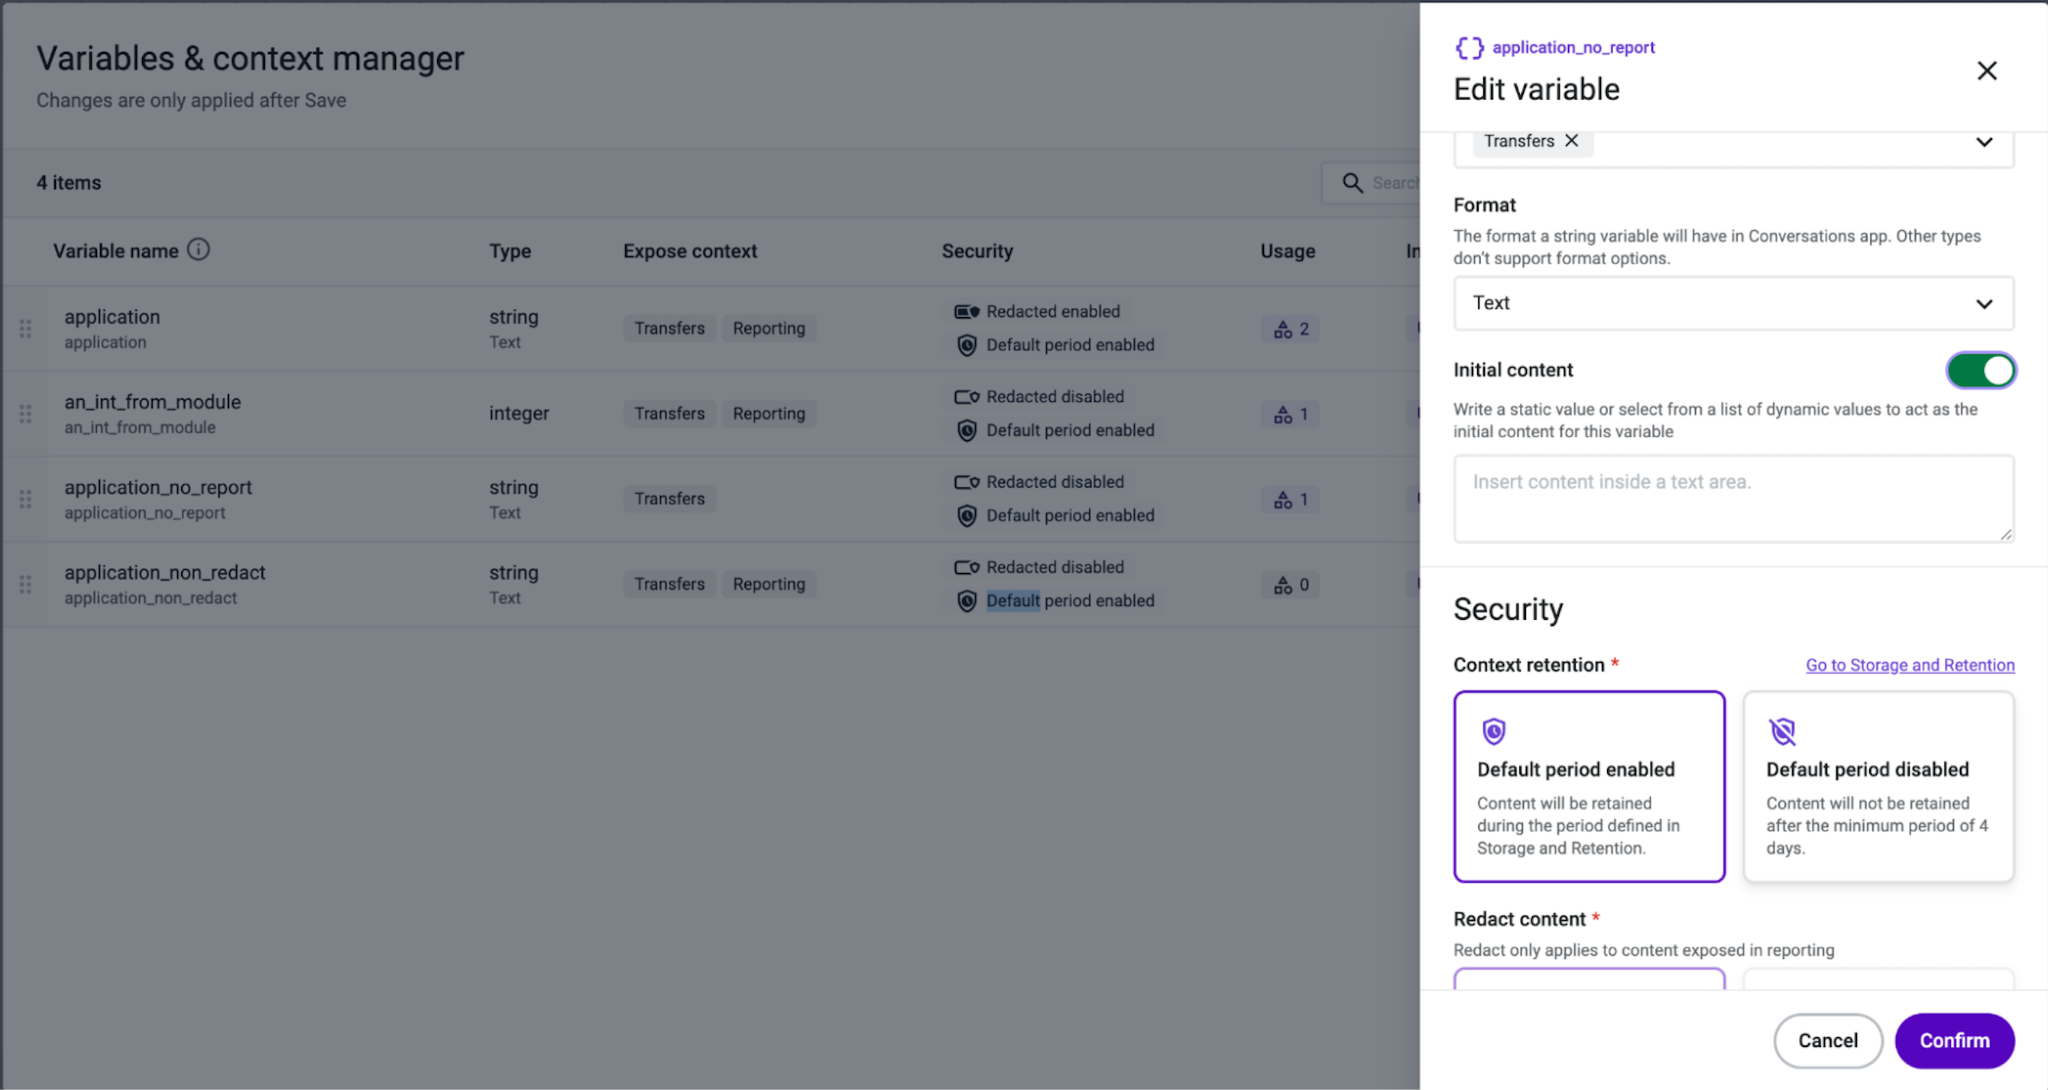Click usage icon showing 2 for application
The image size is (2048, 1090).
1282,329
